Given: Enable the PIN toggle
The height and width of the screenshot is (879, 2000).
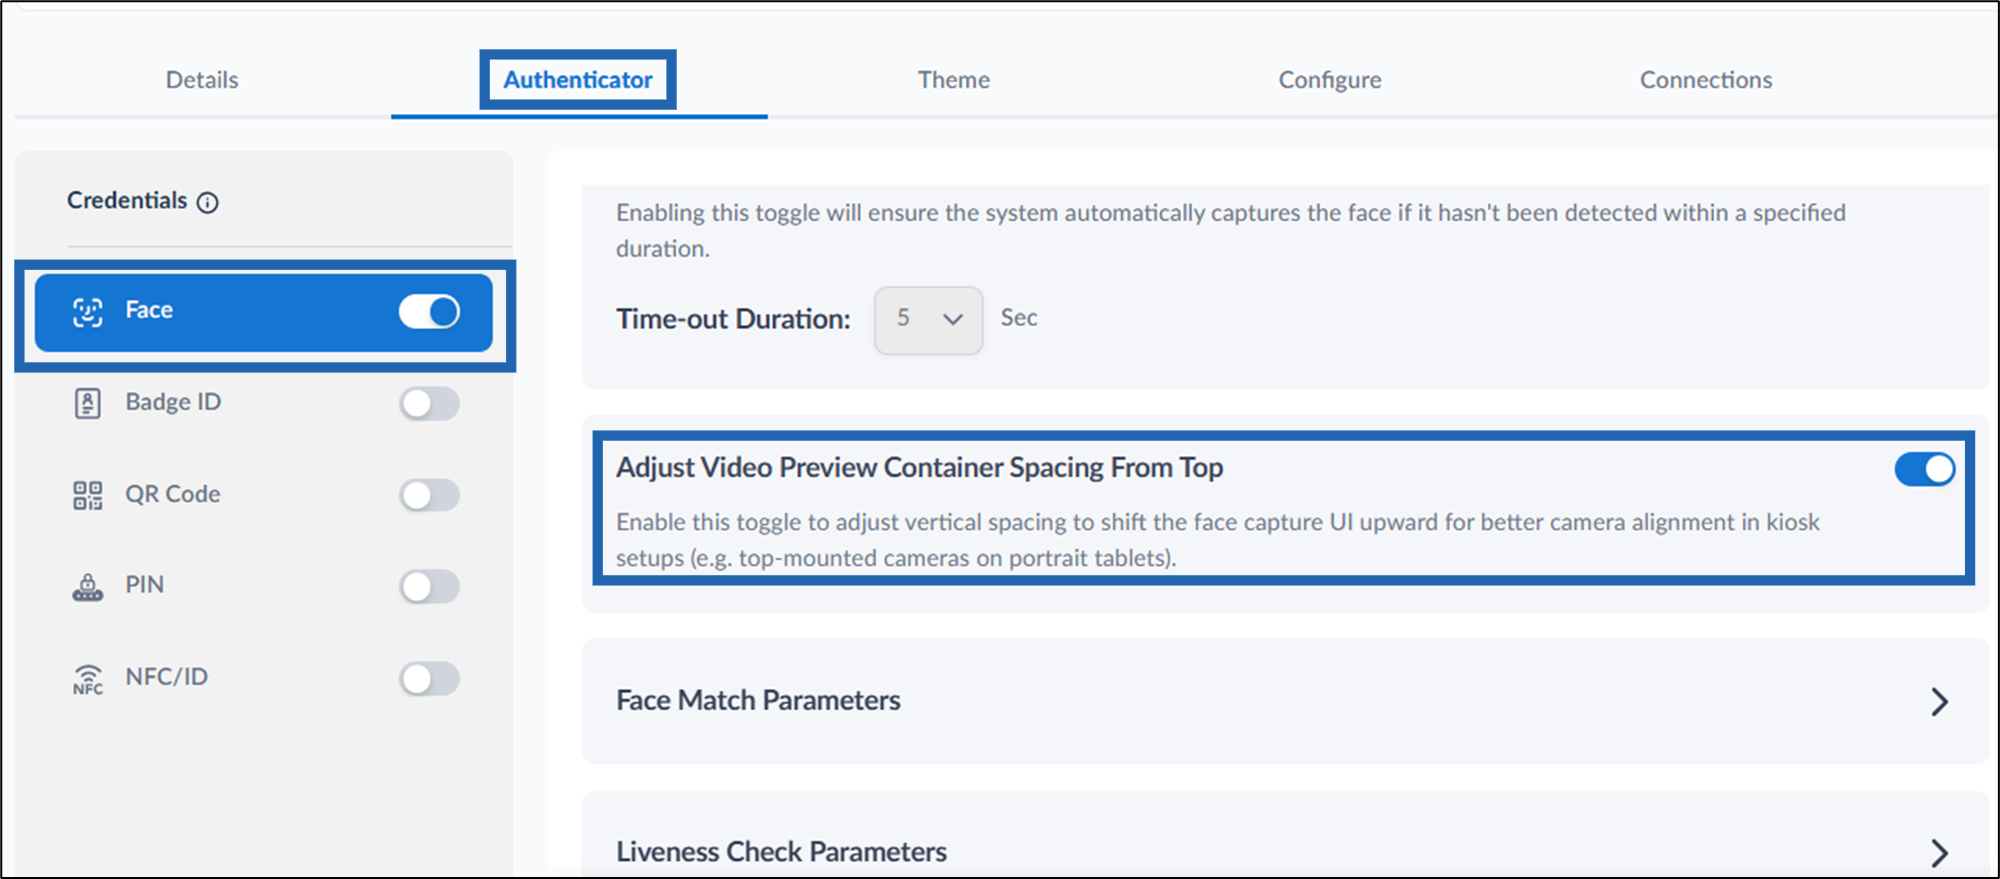Looking at the screenshot, I should 429,586.
